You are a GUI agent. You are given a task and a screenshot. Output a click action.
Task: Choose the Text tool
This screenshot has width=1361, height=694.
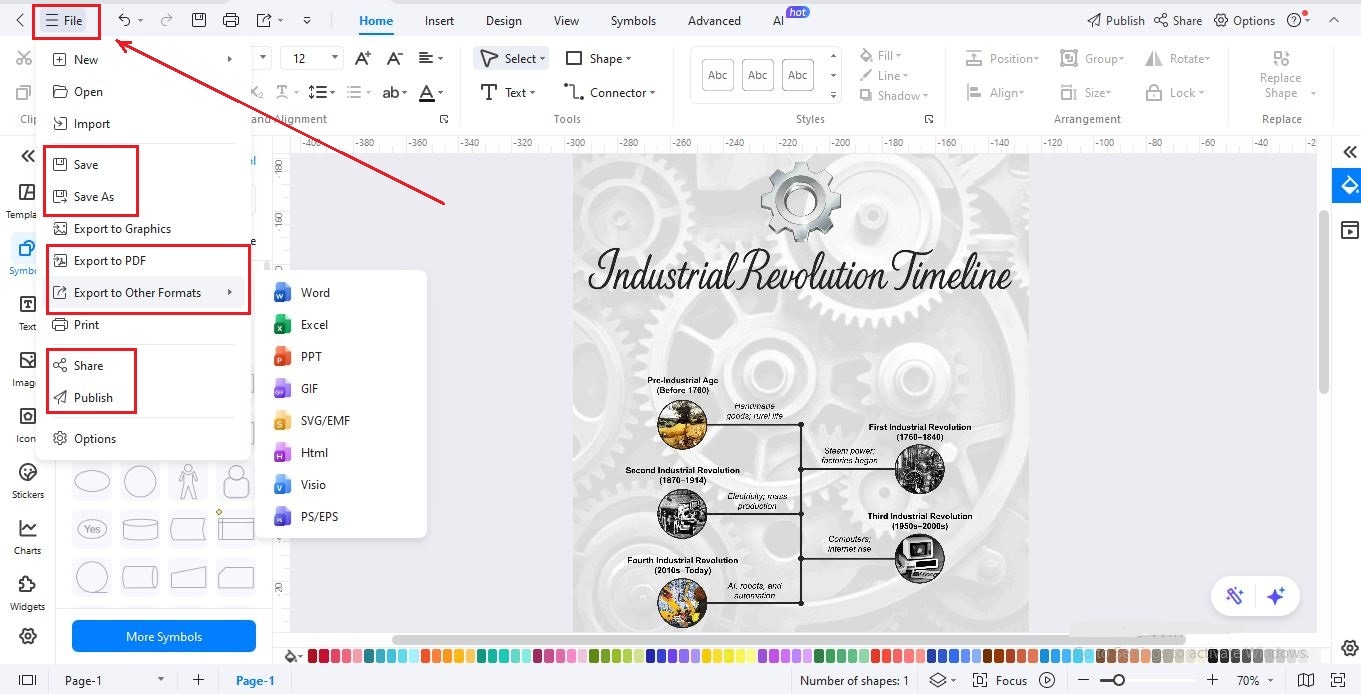coord(508,92)
